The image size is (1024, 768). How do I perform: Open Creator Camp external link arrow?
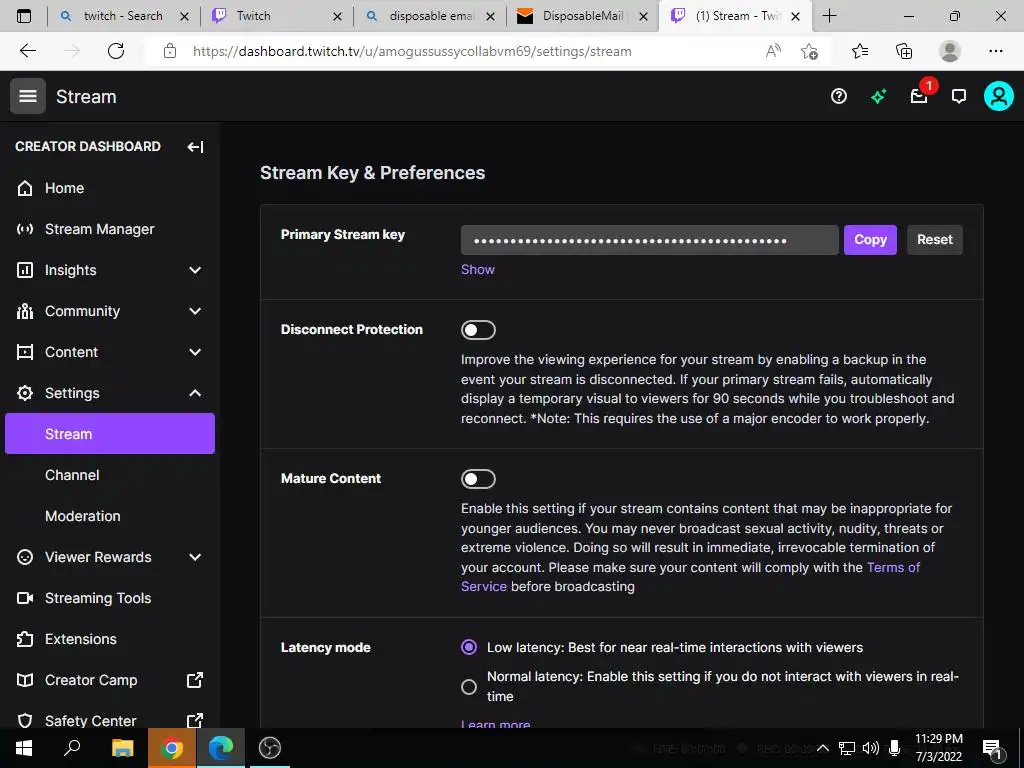(x=195, y=680)
